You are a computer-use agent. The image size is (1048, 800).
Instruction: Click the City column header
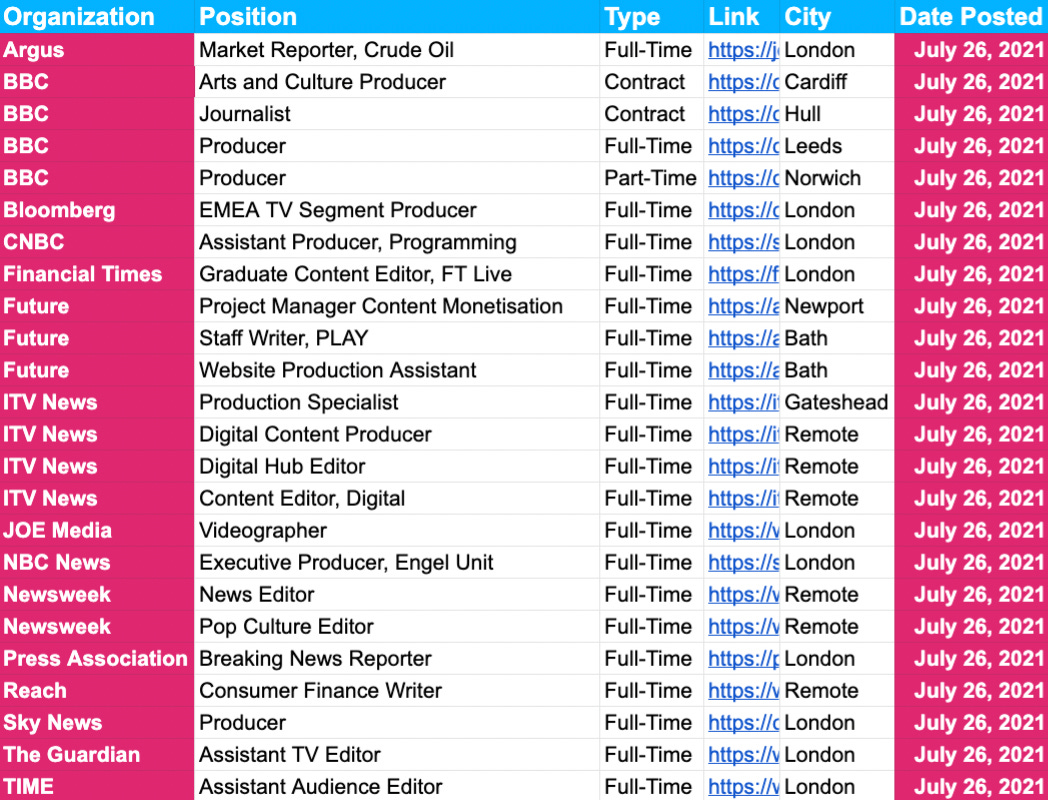(x=837, y=17)
